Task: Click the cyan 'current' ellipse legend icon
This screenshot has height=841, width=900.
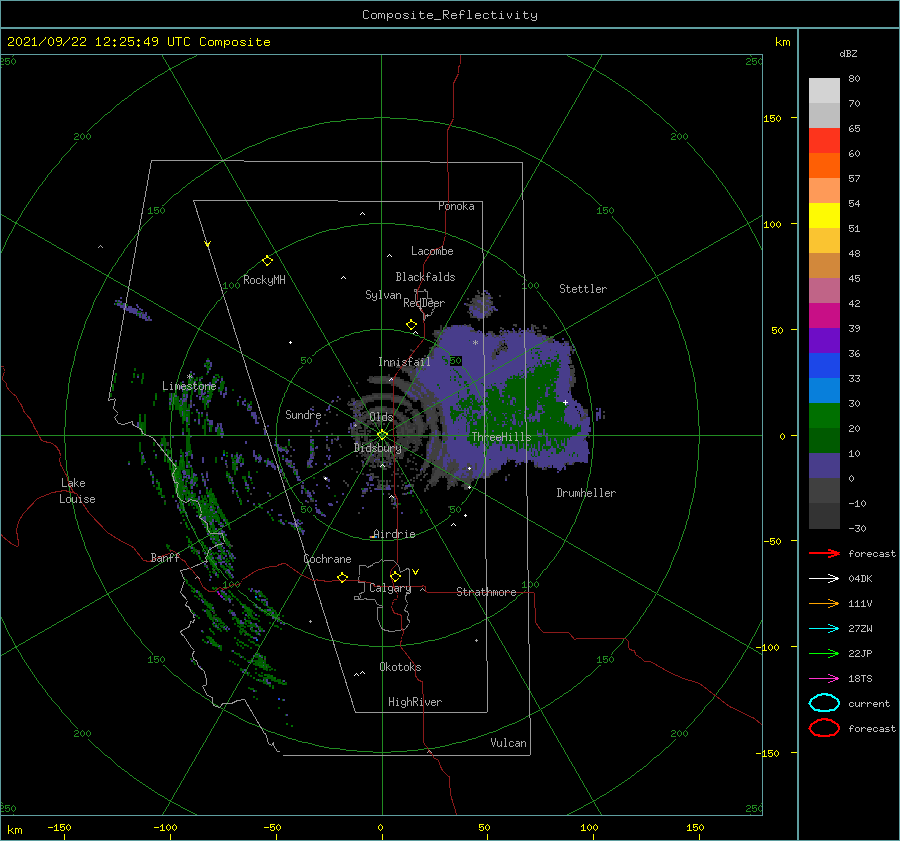Action: (824, 703)
